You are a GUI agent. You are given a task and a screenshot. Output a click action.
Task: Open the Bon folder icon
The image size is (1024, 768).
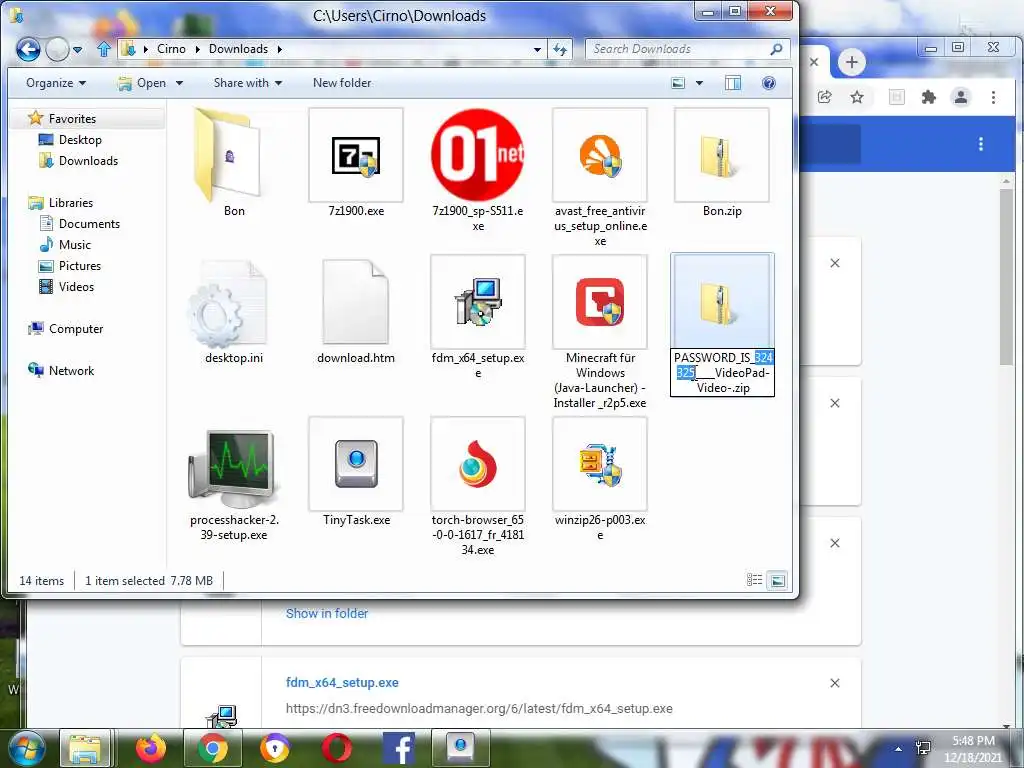coord(229,155)
